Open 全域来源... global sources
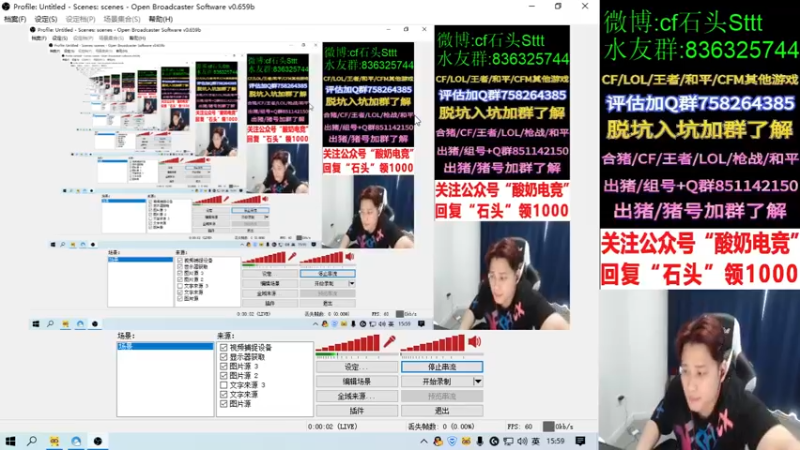 click(357, 396)
